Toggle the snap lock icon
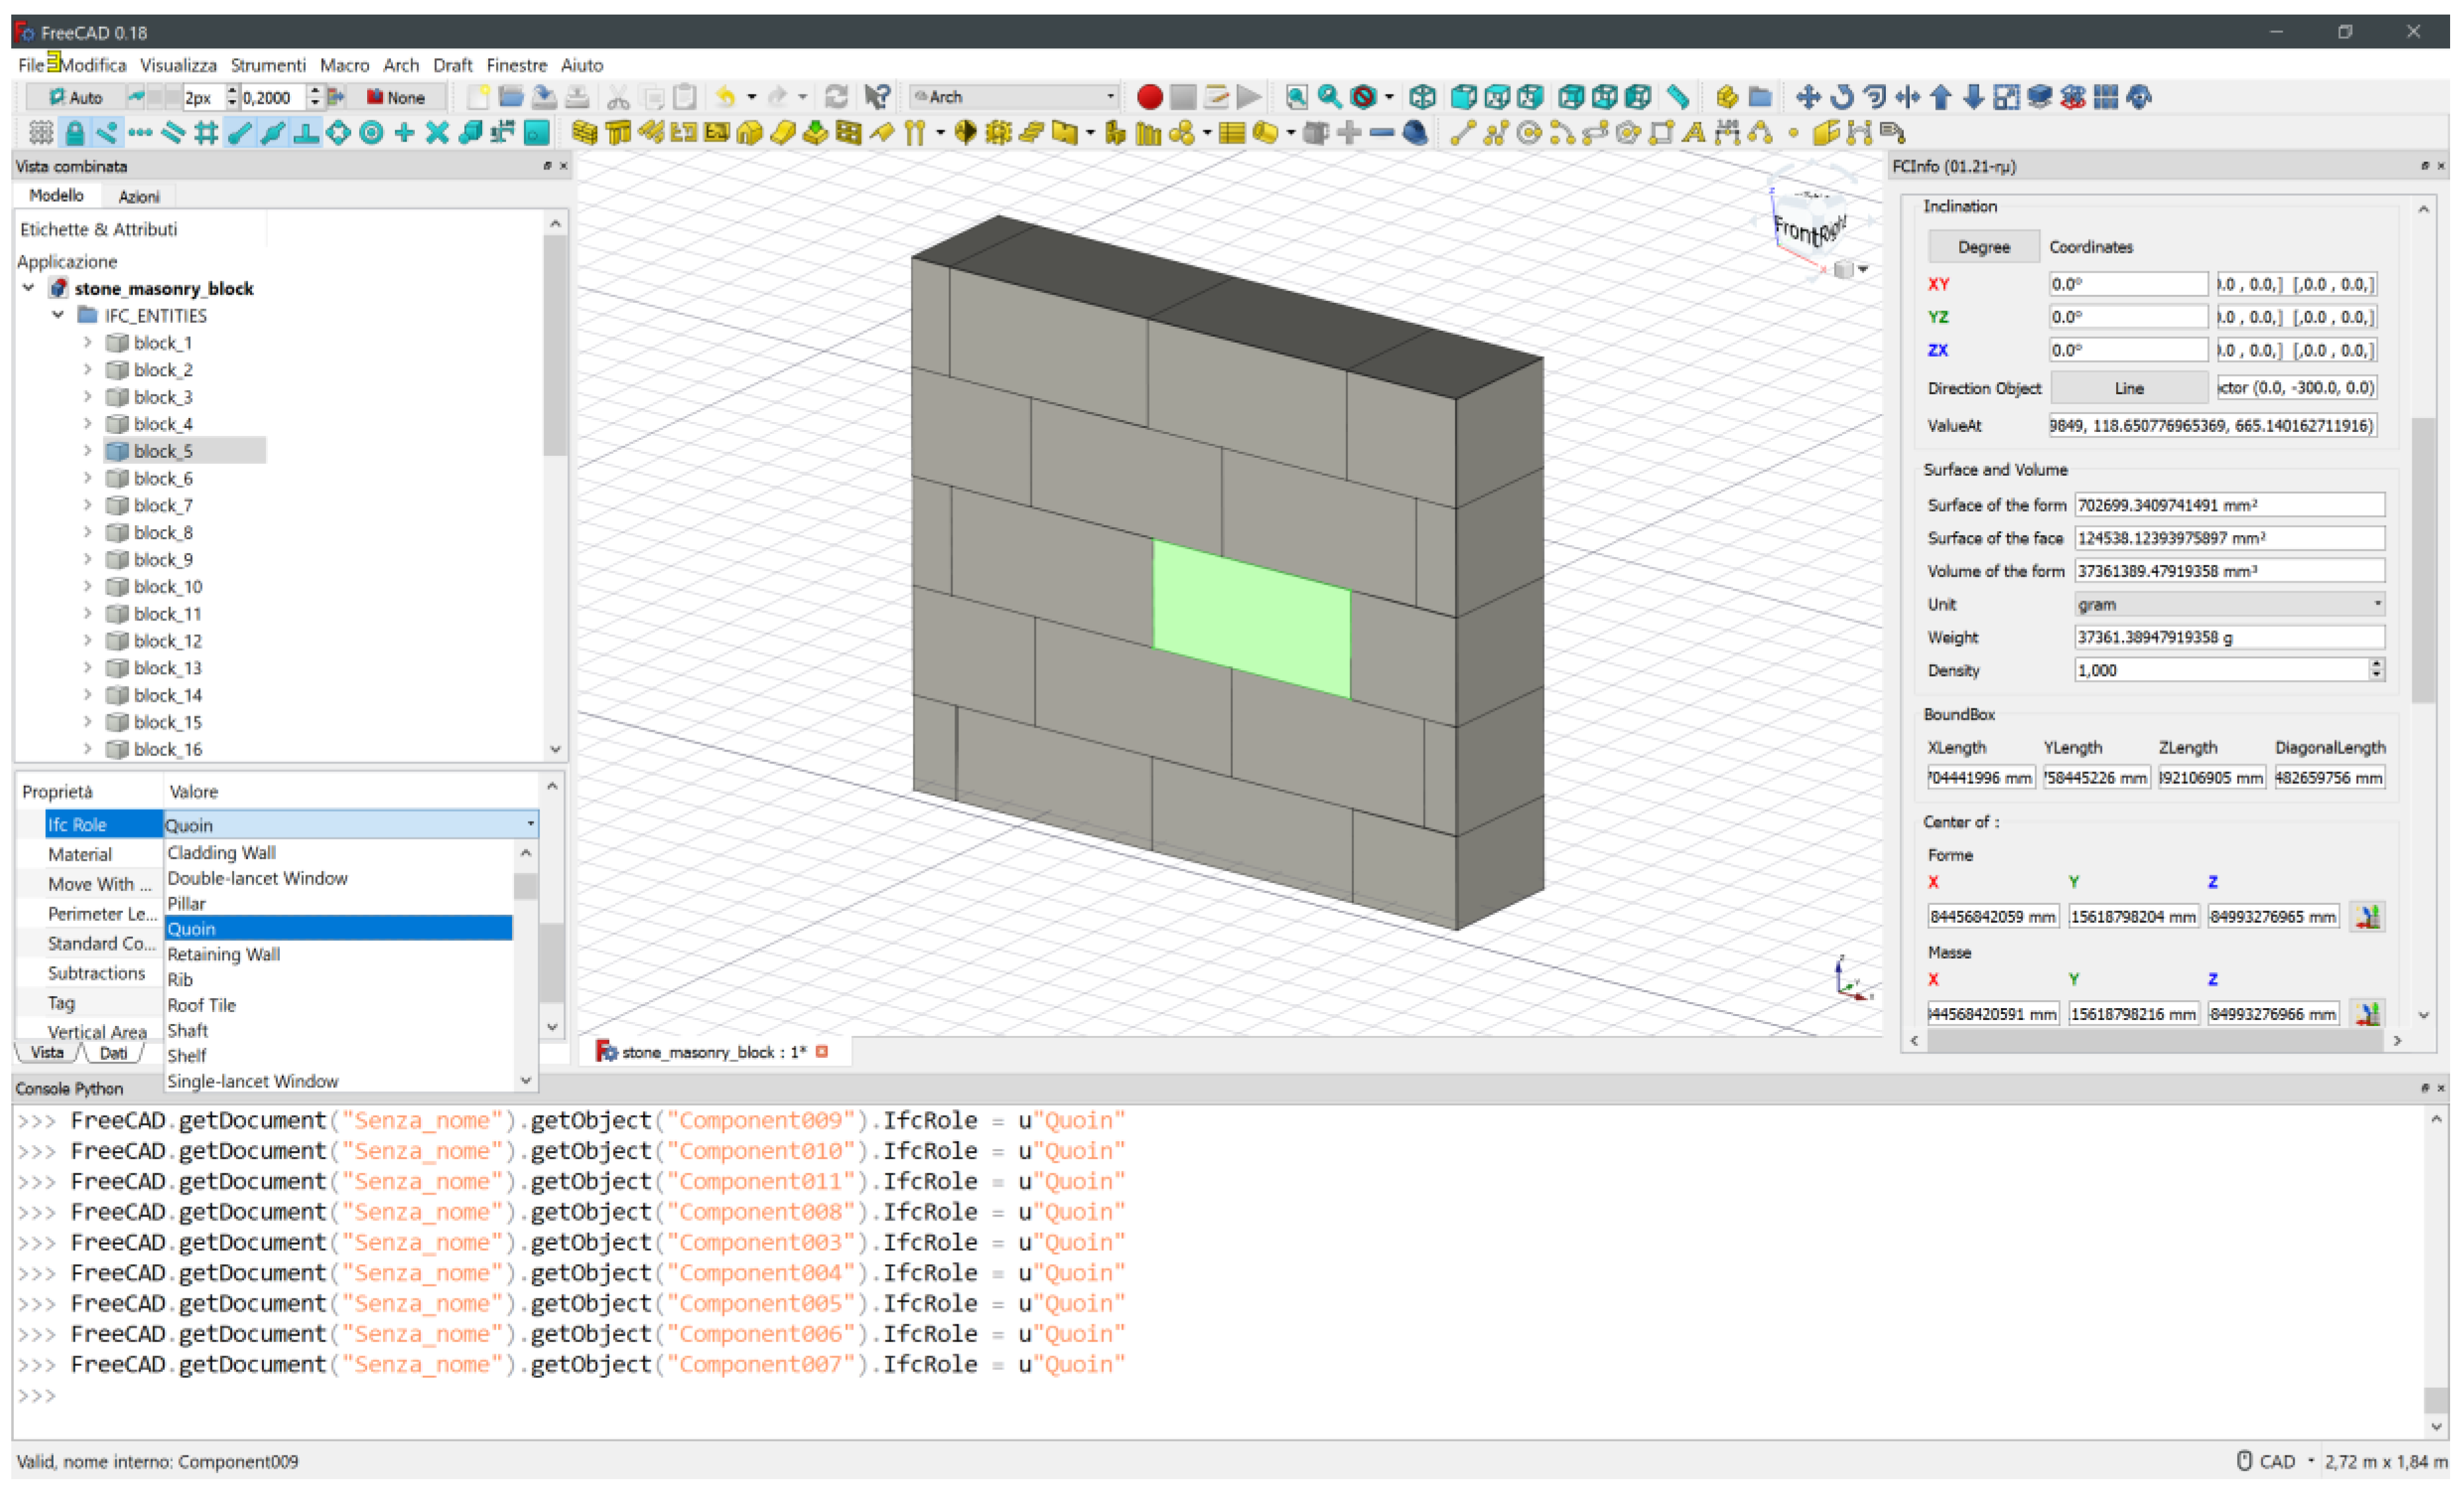2464x1493 pixels. [x=74, y=133]
